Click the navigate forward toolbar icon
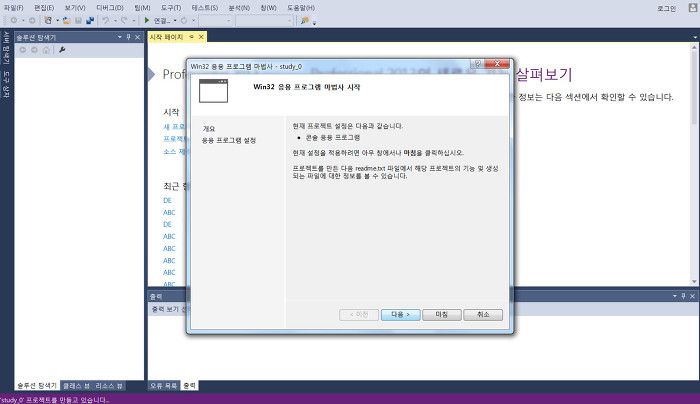 tap(32, 21)
